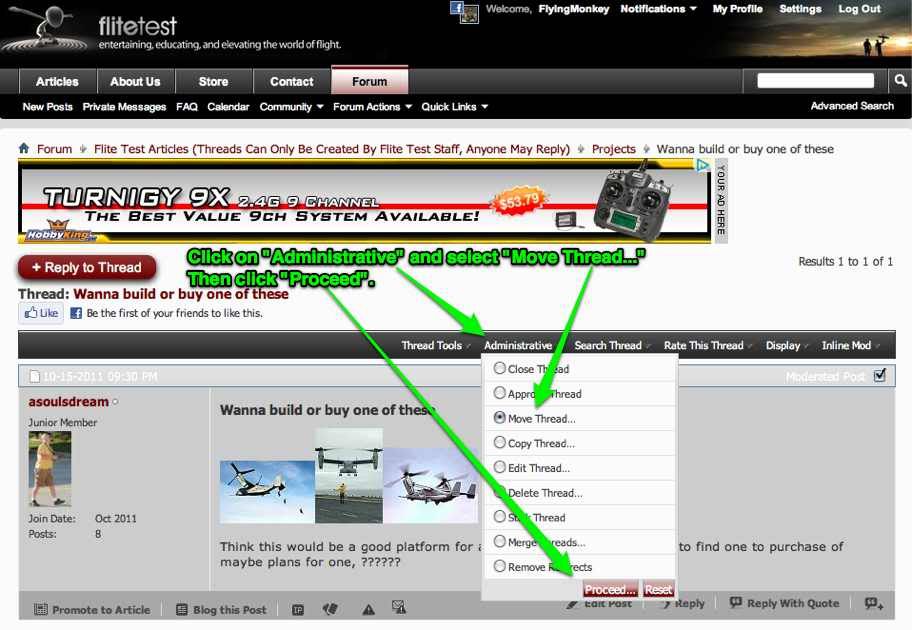Click the Proceed button

tap(610, 589)
